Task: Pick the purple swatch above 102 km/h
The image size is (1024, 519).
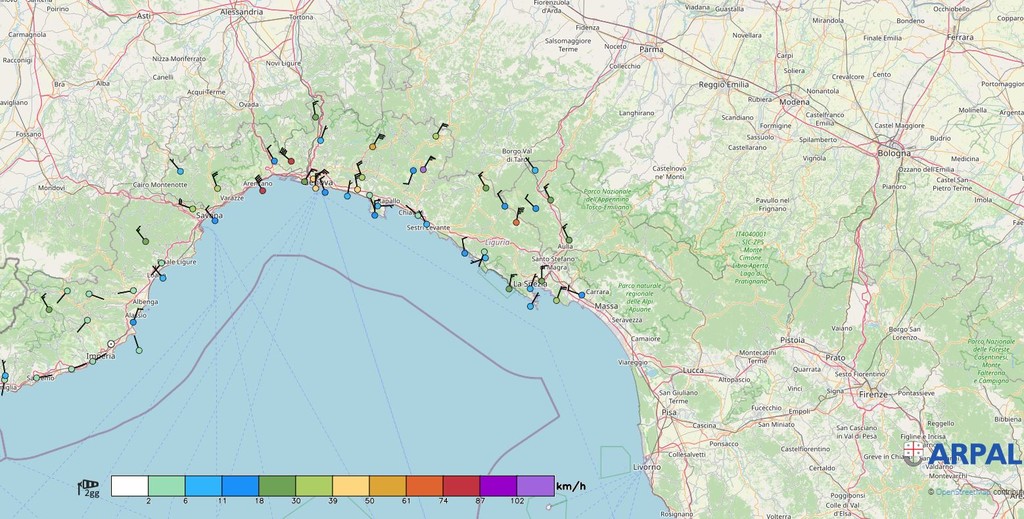Action: (x=535, y=486)
